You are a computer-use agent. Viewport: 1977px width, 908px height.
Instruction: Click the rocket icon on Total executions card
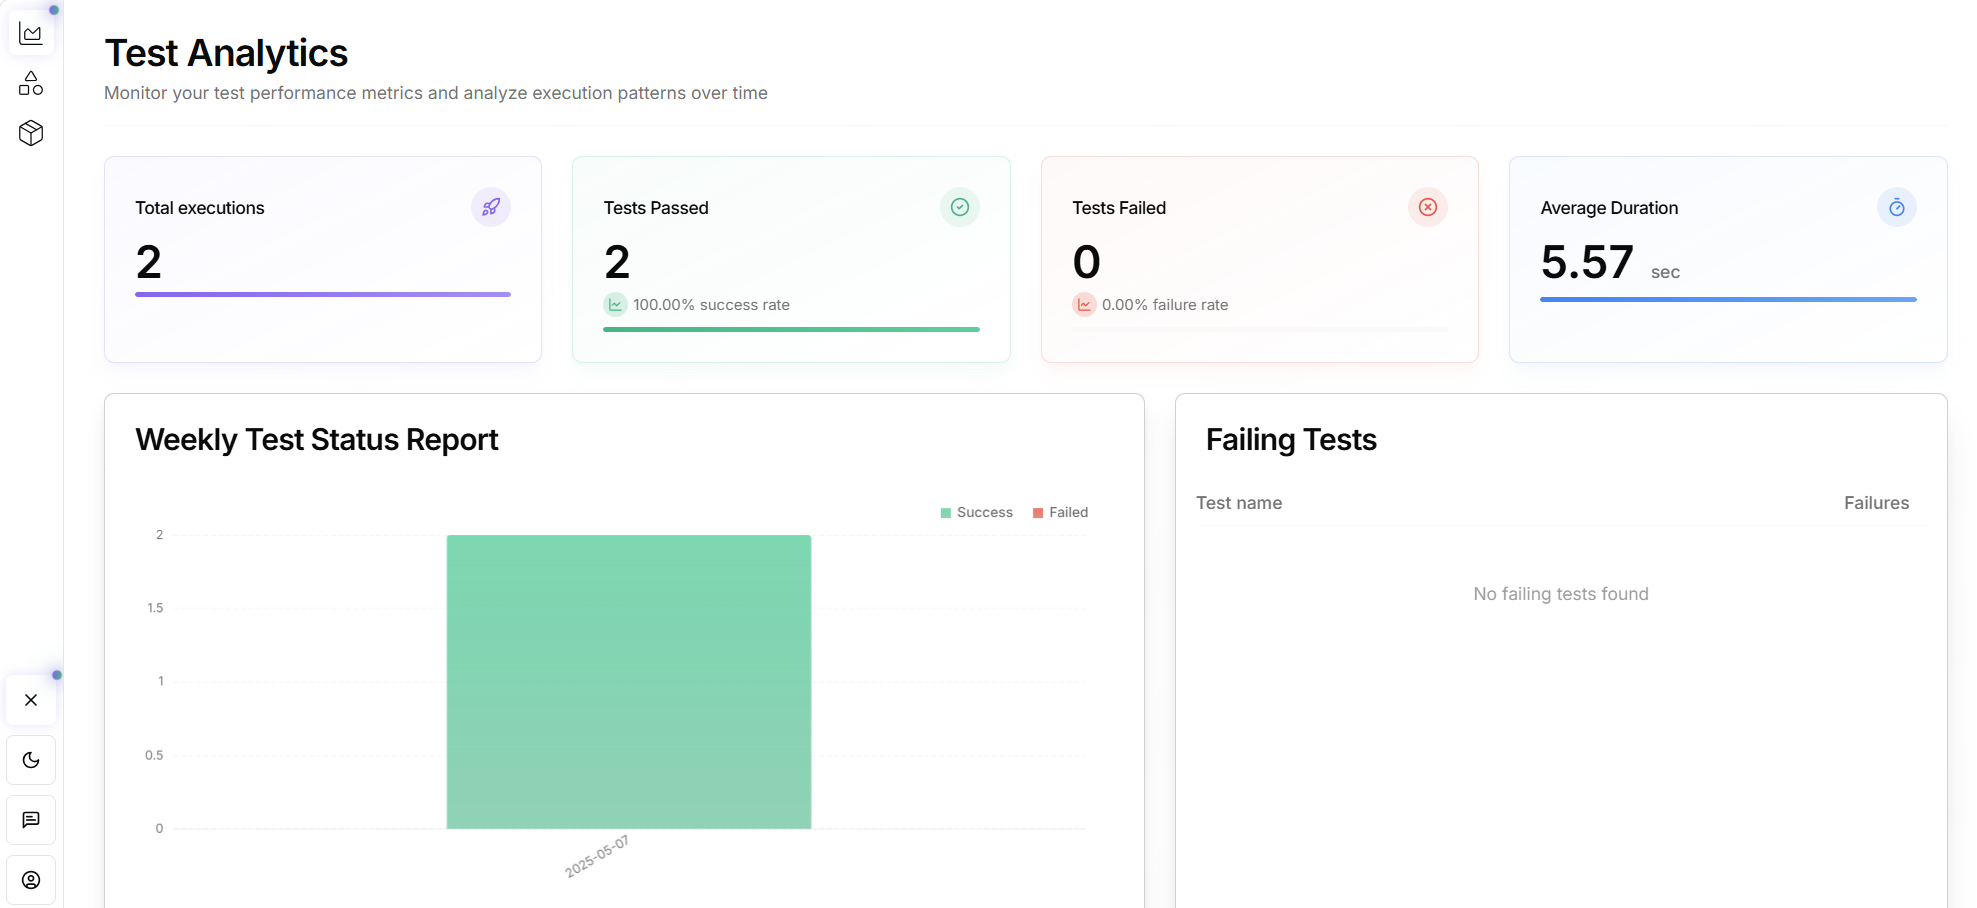tap(490, 207)
